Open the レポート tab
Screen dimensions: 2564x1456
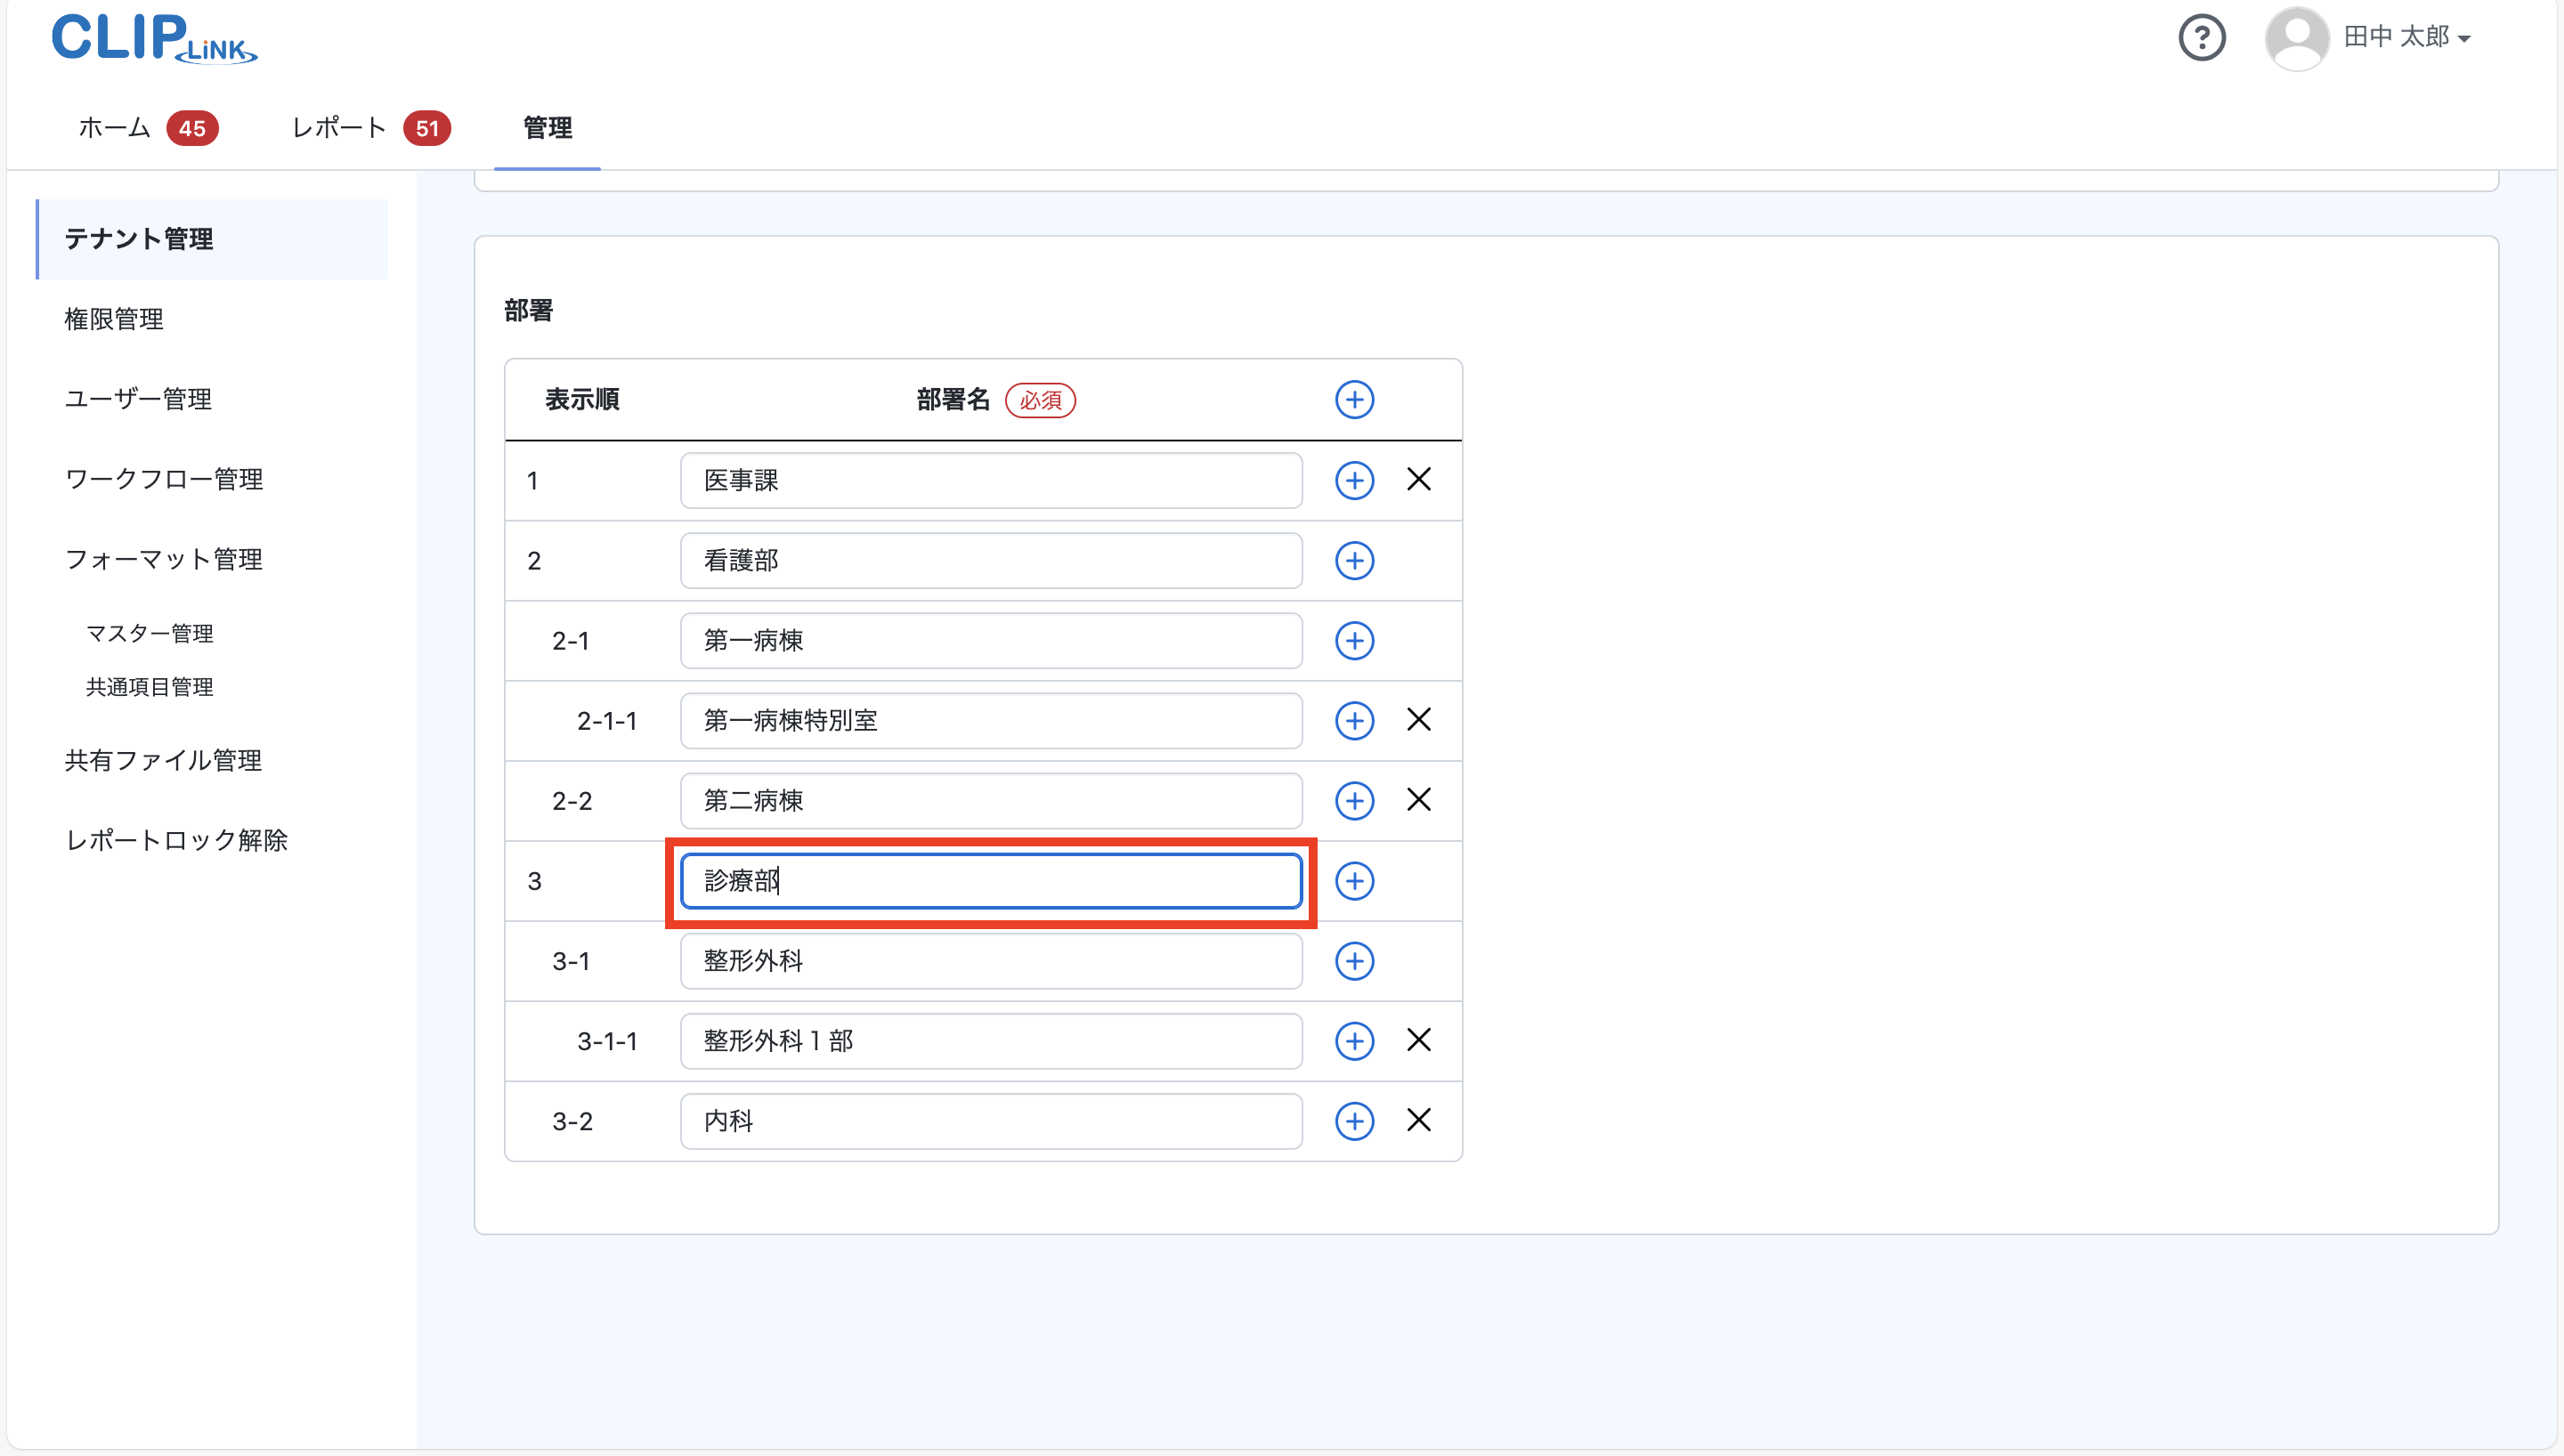(339, 128)
